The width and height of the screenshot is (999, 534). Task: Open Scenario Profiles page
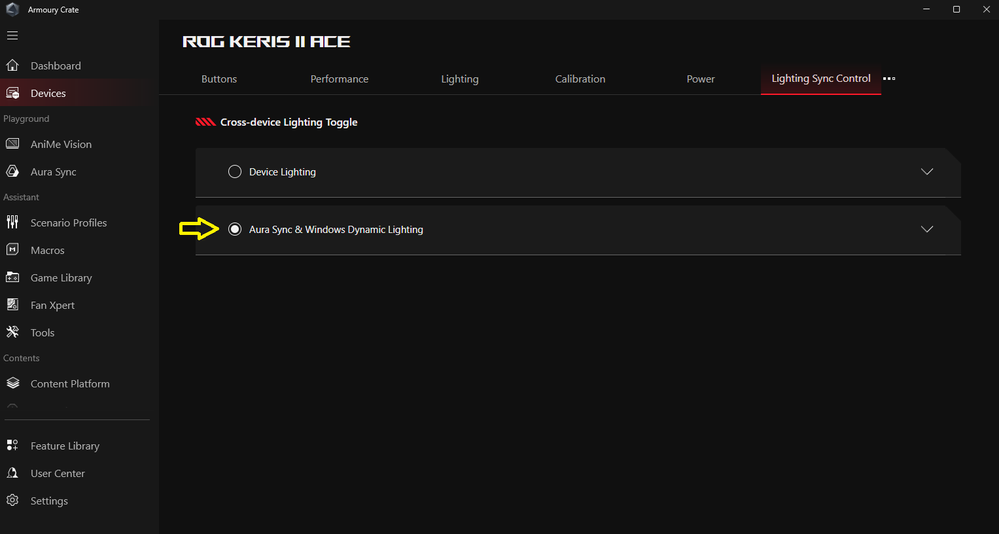[x=68, y=222]
